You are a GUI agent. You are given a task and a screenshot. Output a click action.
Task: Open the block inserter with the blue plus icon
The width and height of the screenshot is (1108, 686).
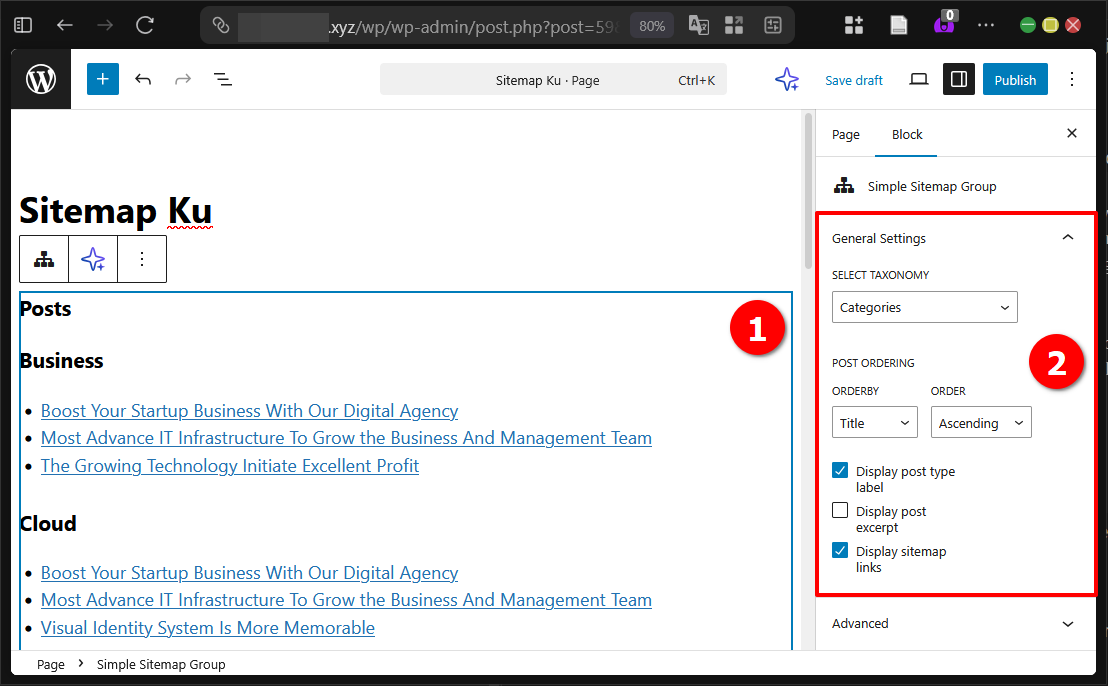click(x=102, y=79)
